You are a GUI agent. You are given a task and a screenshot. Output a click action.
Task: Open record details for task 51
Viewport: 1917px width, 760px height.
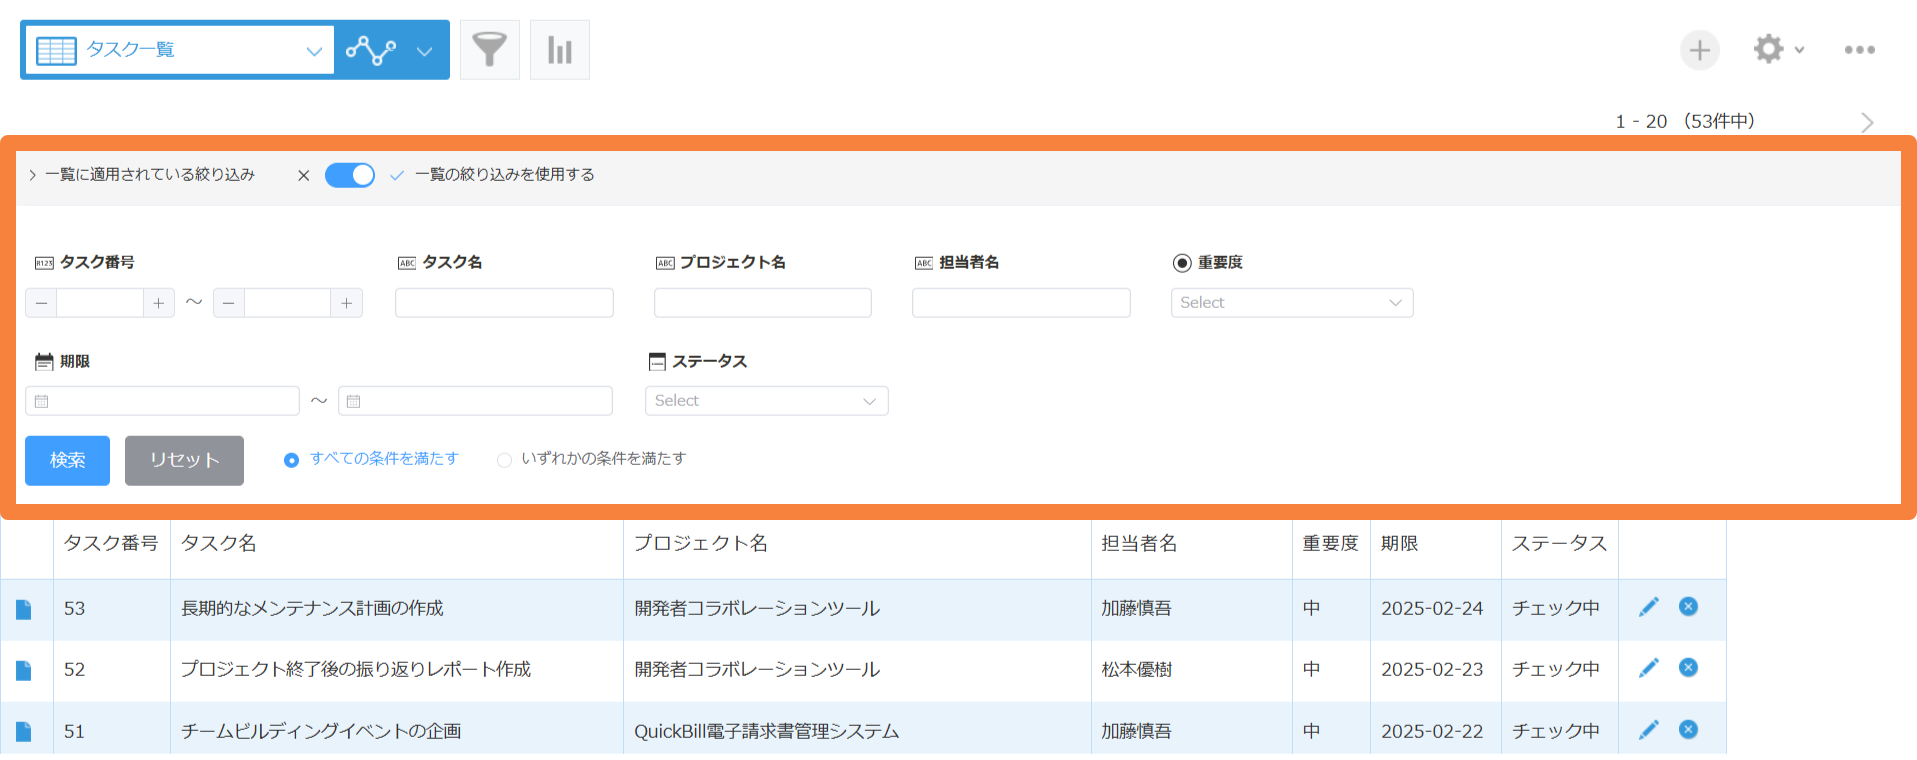click(x=24, y=732)
